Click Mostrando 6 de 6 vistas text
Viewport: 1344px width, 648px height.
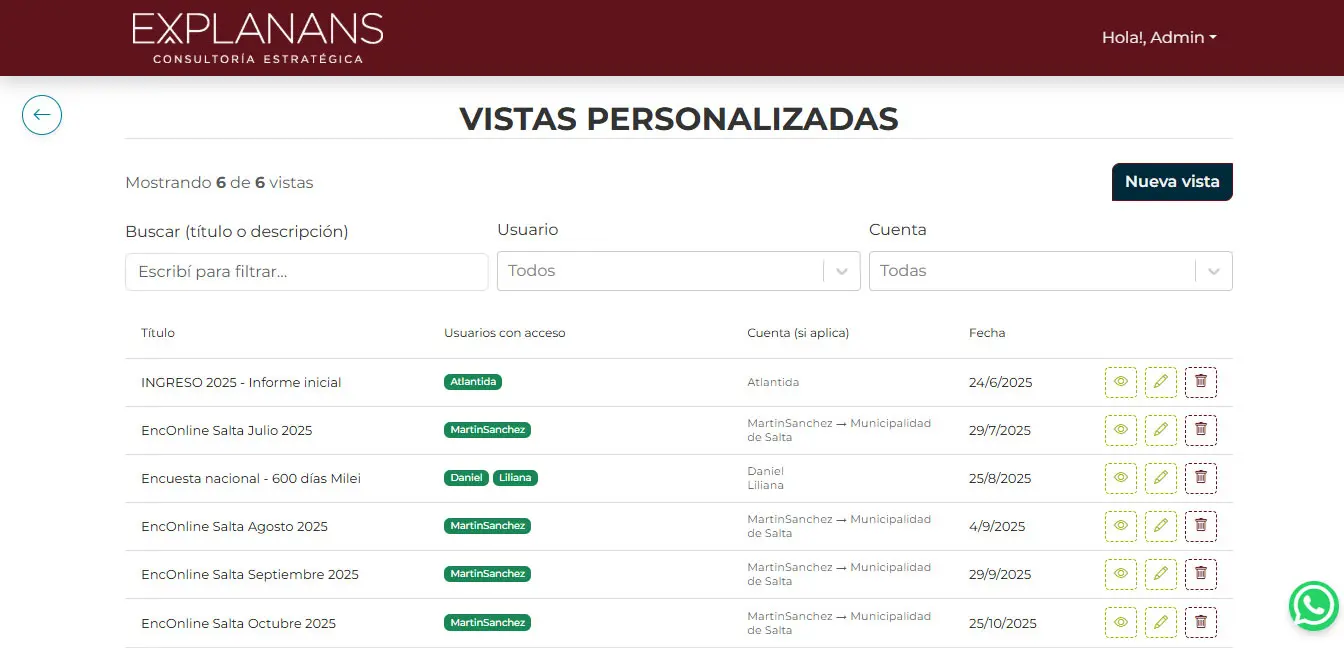coord(219,183)
